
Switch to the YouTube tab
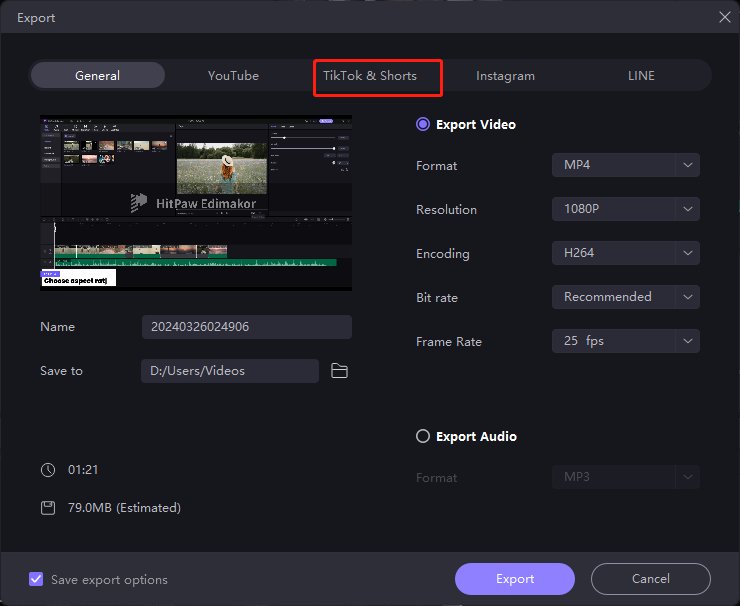233,76
